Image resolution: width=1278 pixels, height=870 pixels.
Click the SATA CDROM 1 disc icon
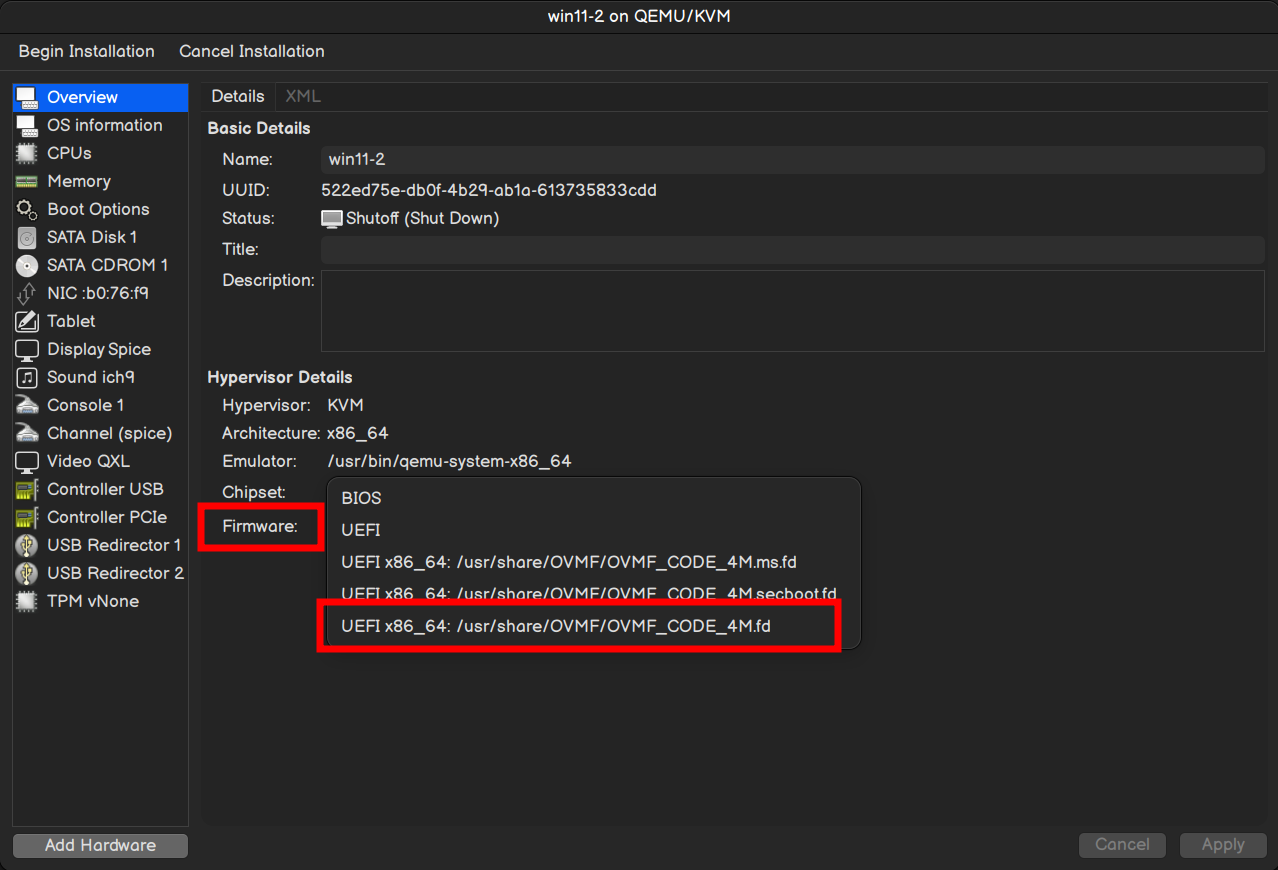click(x=27, y=265)
